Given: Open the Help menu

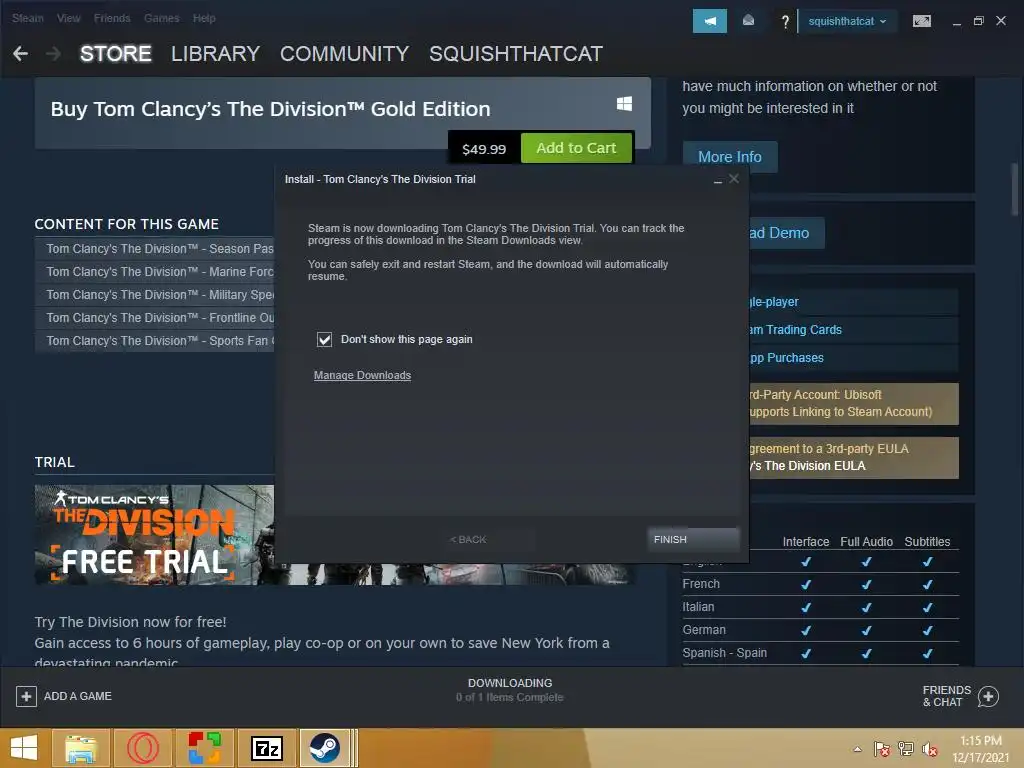Looking at the screenshot, I should click(x=204, y=18).
